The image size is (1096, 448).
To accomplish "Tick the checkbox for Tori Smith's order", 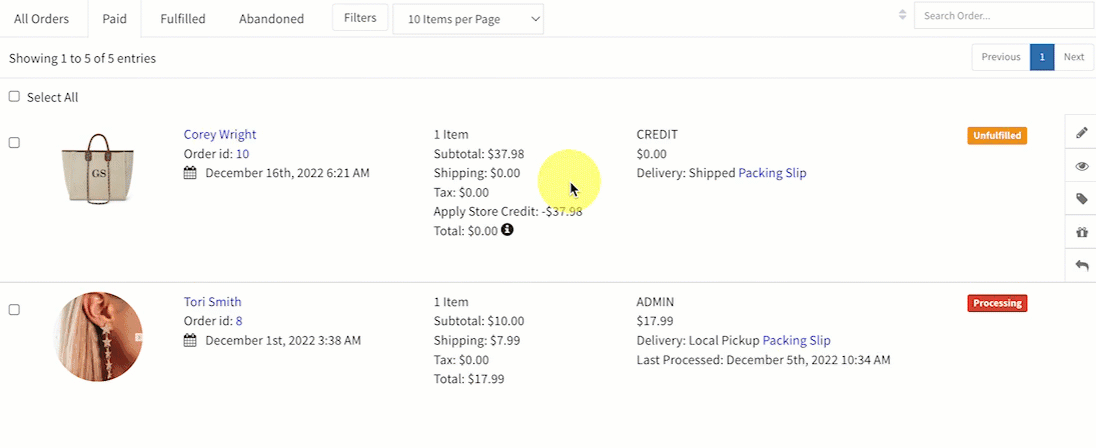I will coord(14,310).
